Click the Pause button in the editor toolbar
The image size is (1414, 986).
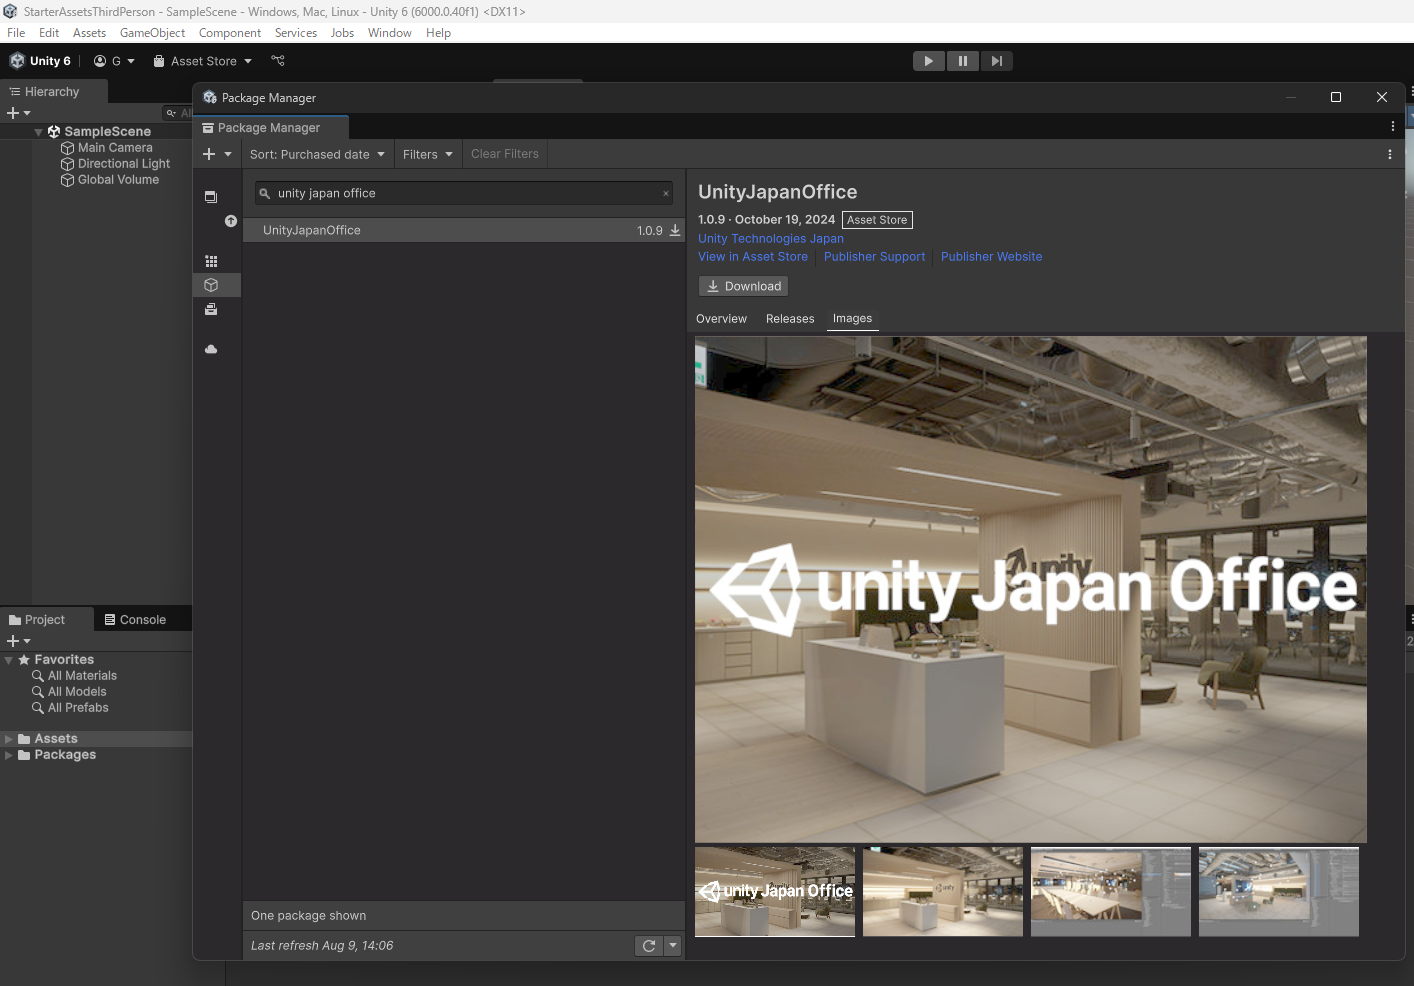tap(962, 61)
